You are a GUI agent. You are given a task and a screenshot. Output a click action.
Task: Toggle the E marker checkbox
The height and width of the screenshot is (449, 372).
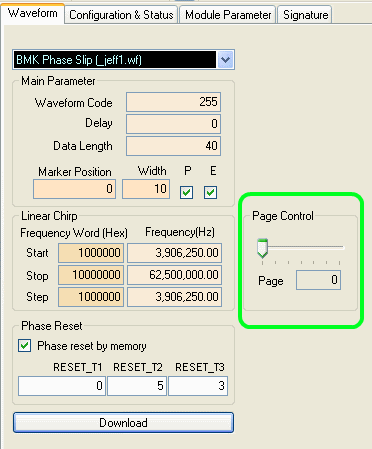[210, 192]
